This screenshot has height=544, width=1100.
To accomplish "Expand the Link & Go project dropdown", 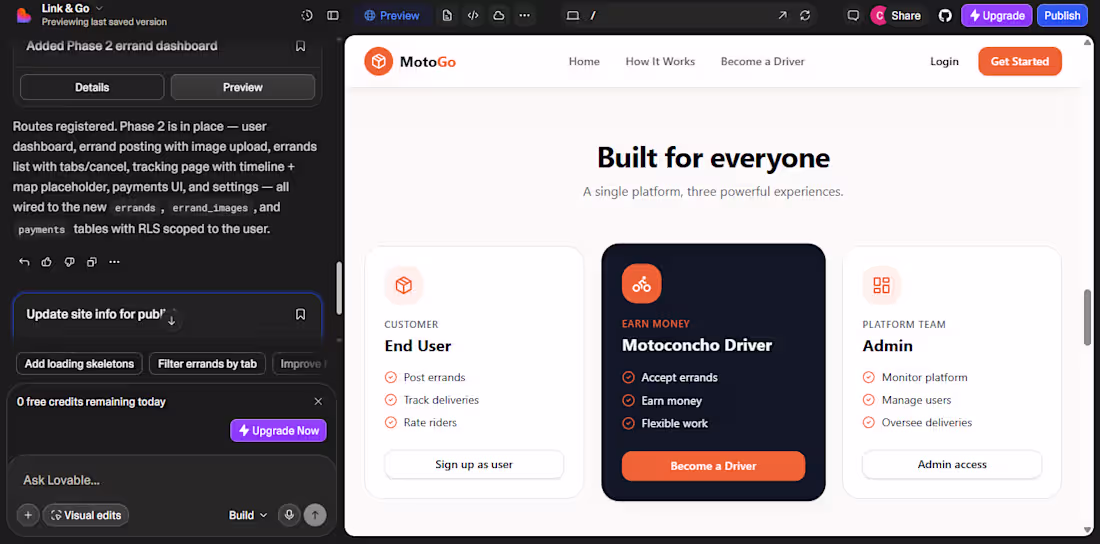I will [72, 8].
